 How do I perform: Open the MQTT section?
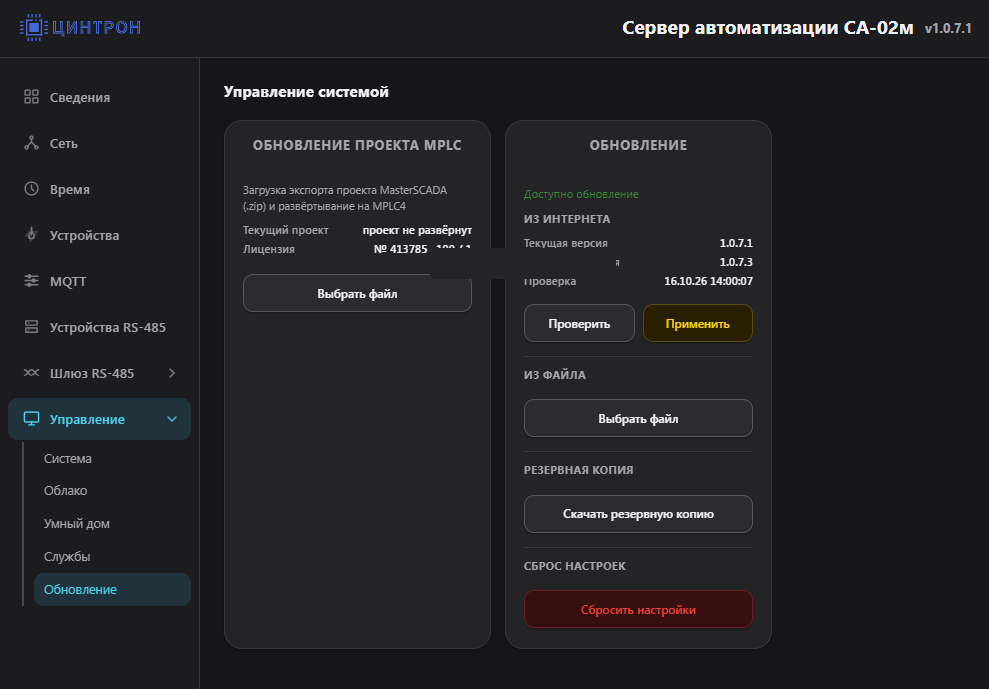[99, 281]
